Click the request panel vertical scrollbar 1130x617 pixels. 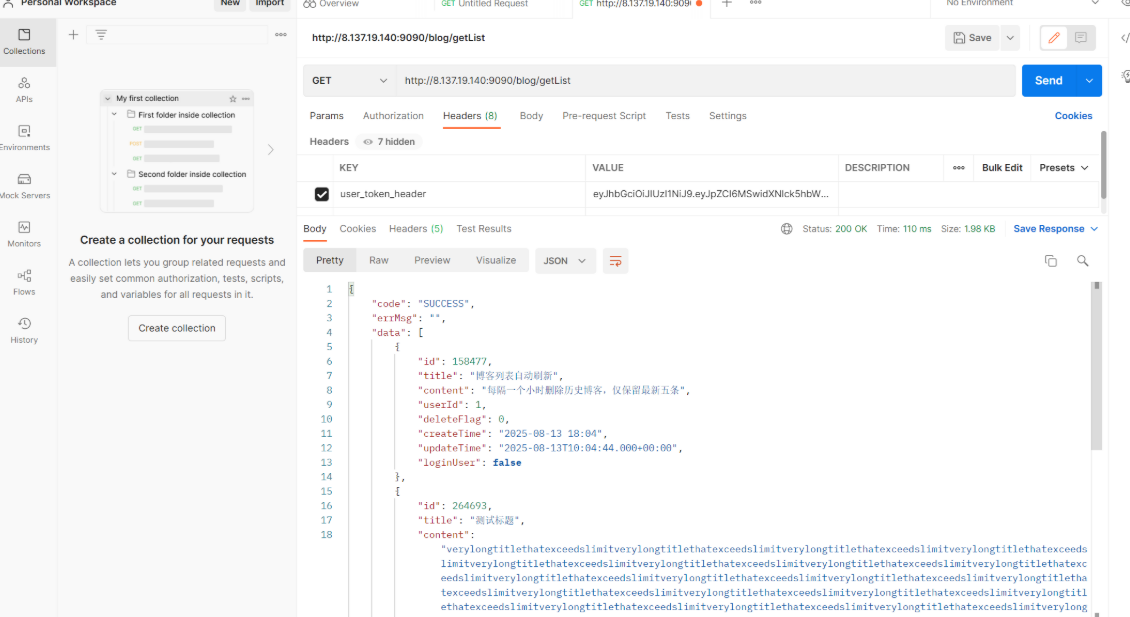pyautogui.click(x=1103, y=163)
